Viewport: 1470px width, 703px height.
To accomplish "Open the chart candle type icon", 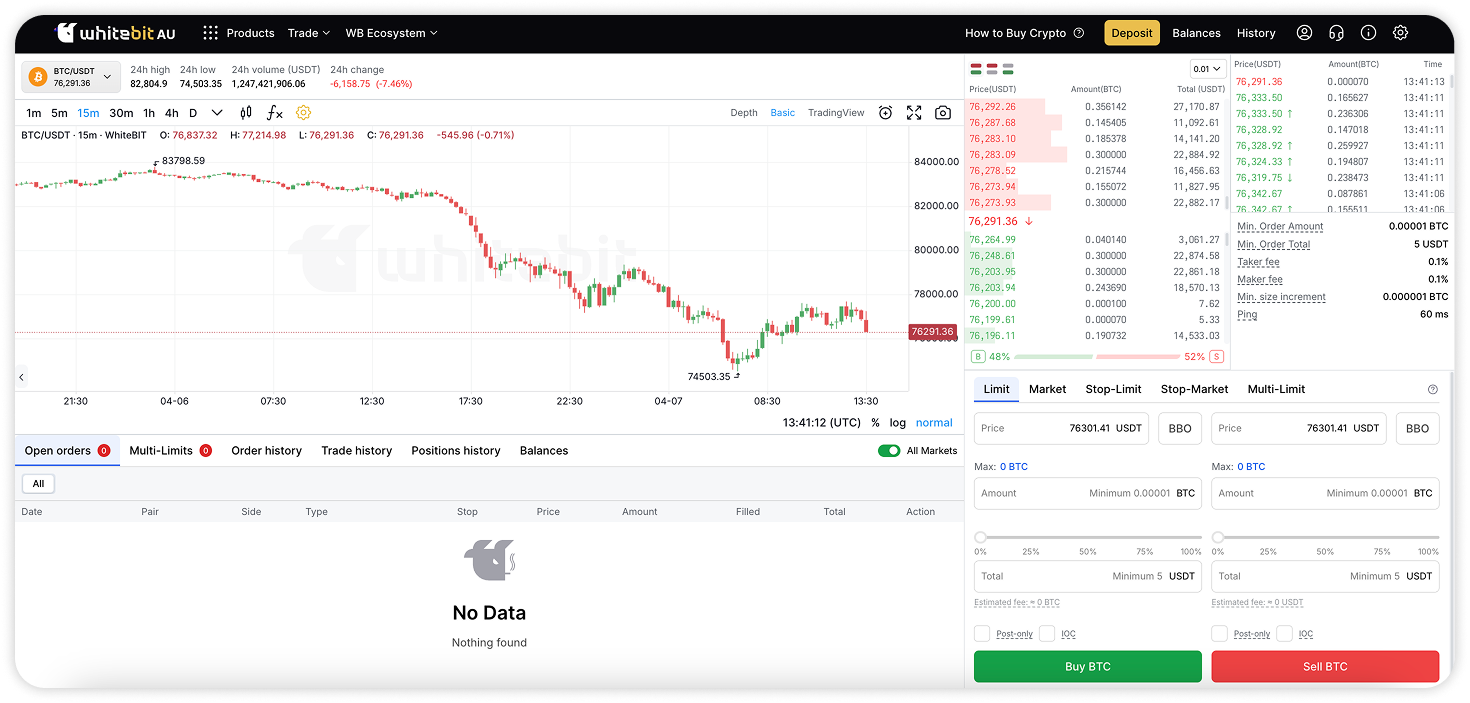I will (246, 113).
